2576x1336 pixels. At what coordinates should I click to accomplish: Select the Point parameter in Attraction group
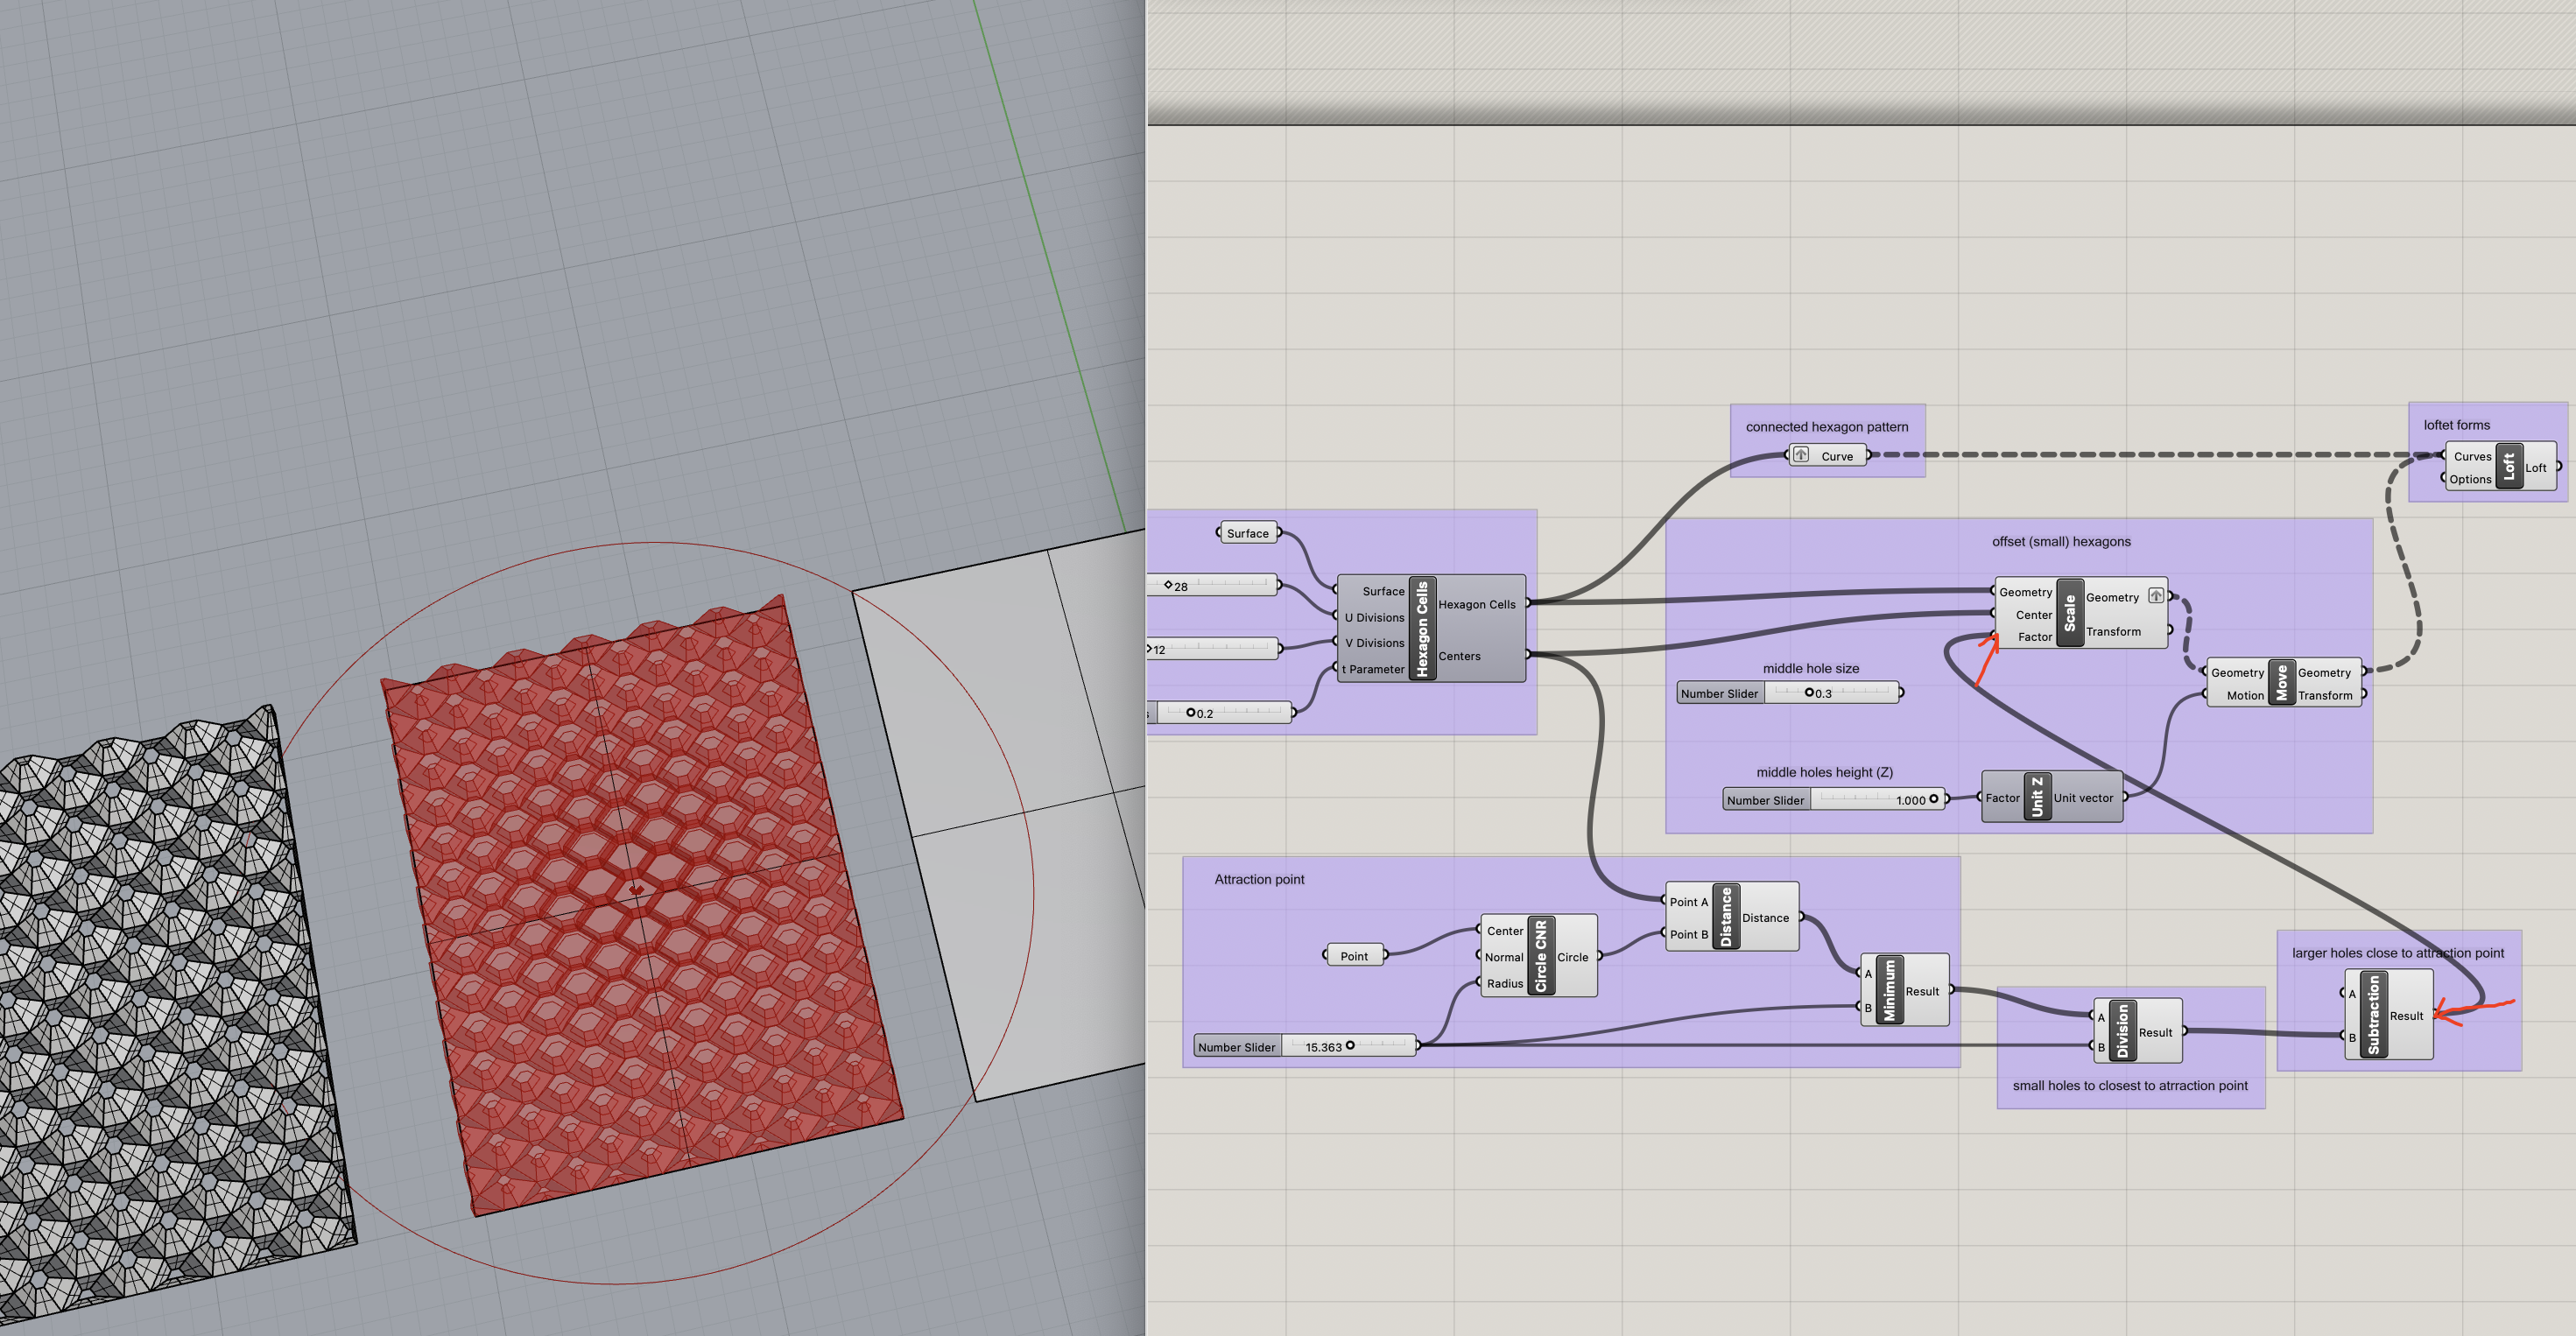click(1354, 956)
